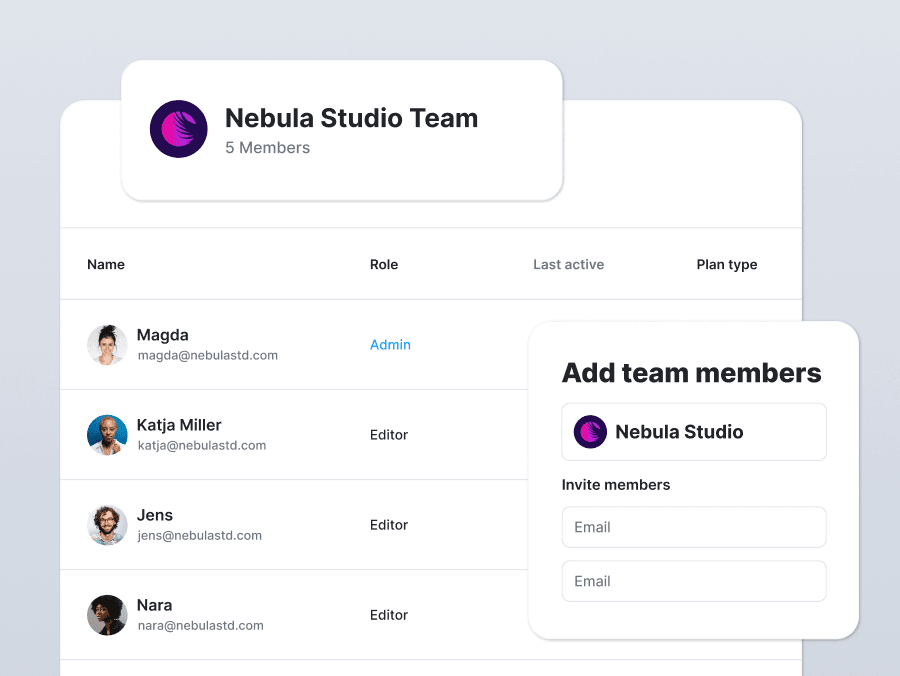This screenshot has height=676, width=900.
Task: Click the 5 Members count text
Action: tap(267, 148)
